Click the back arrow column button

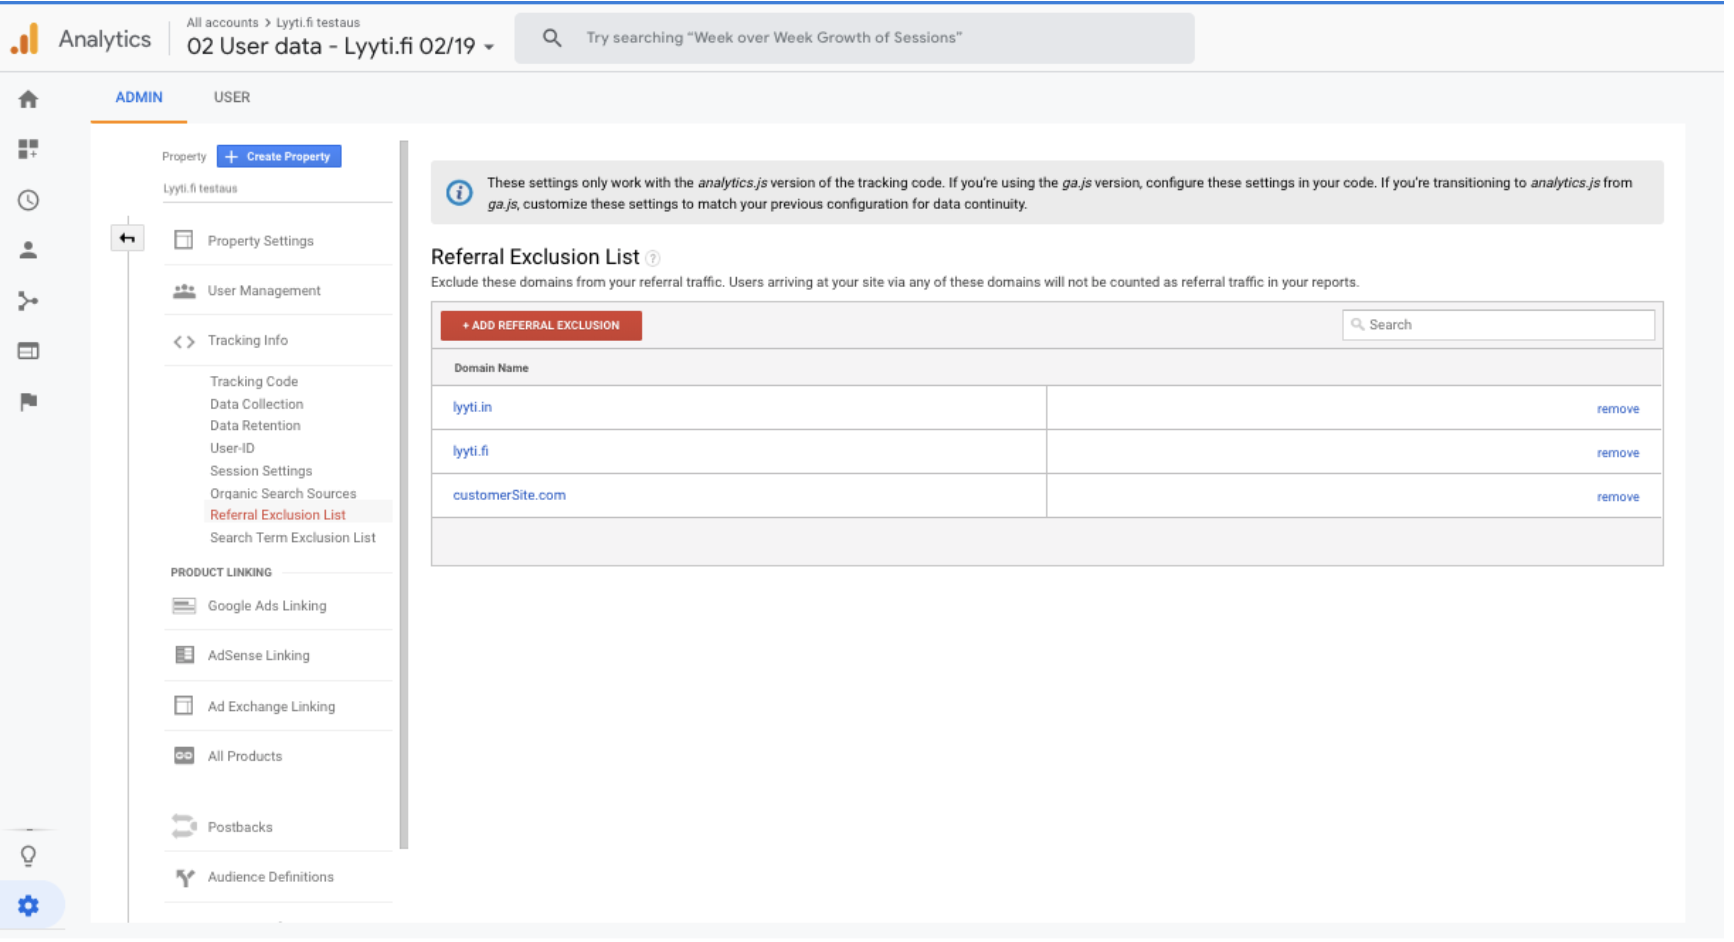(127, 239)
